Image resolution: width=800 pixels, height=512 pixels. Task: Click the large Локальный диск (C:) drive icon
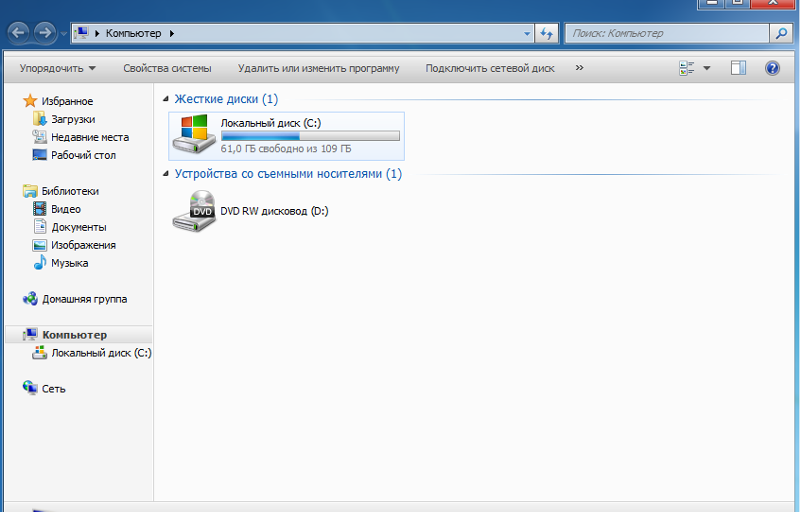pyautogui.click(x=193, y=134)
